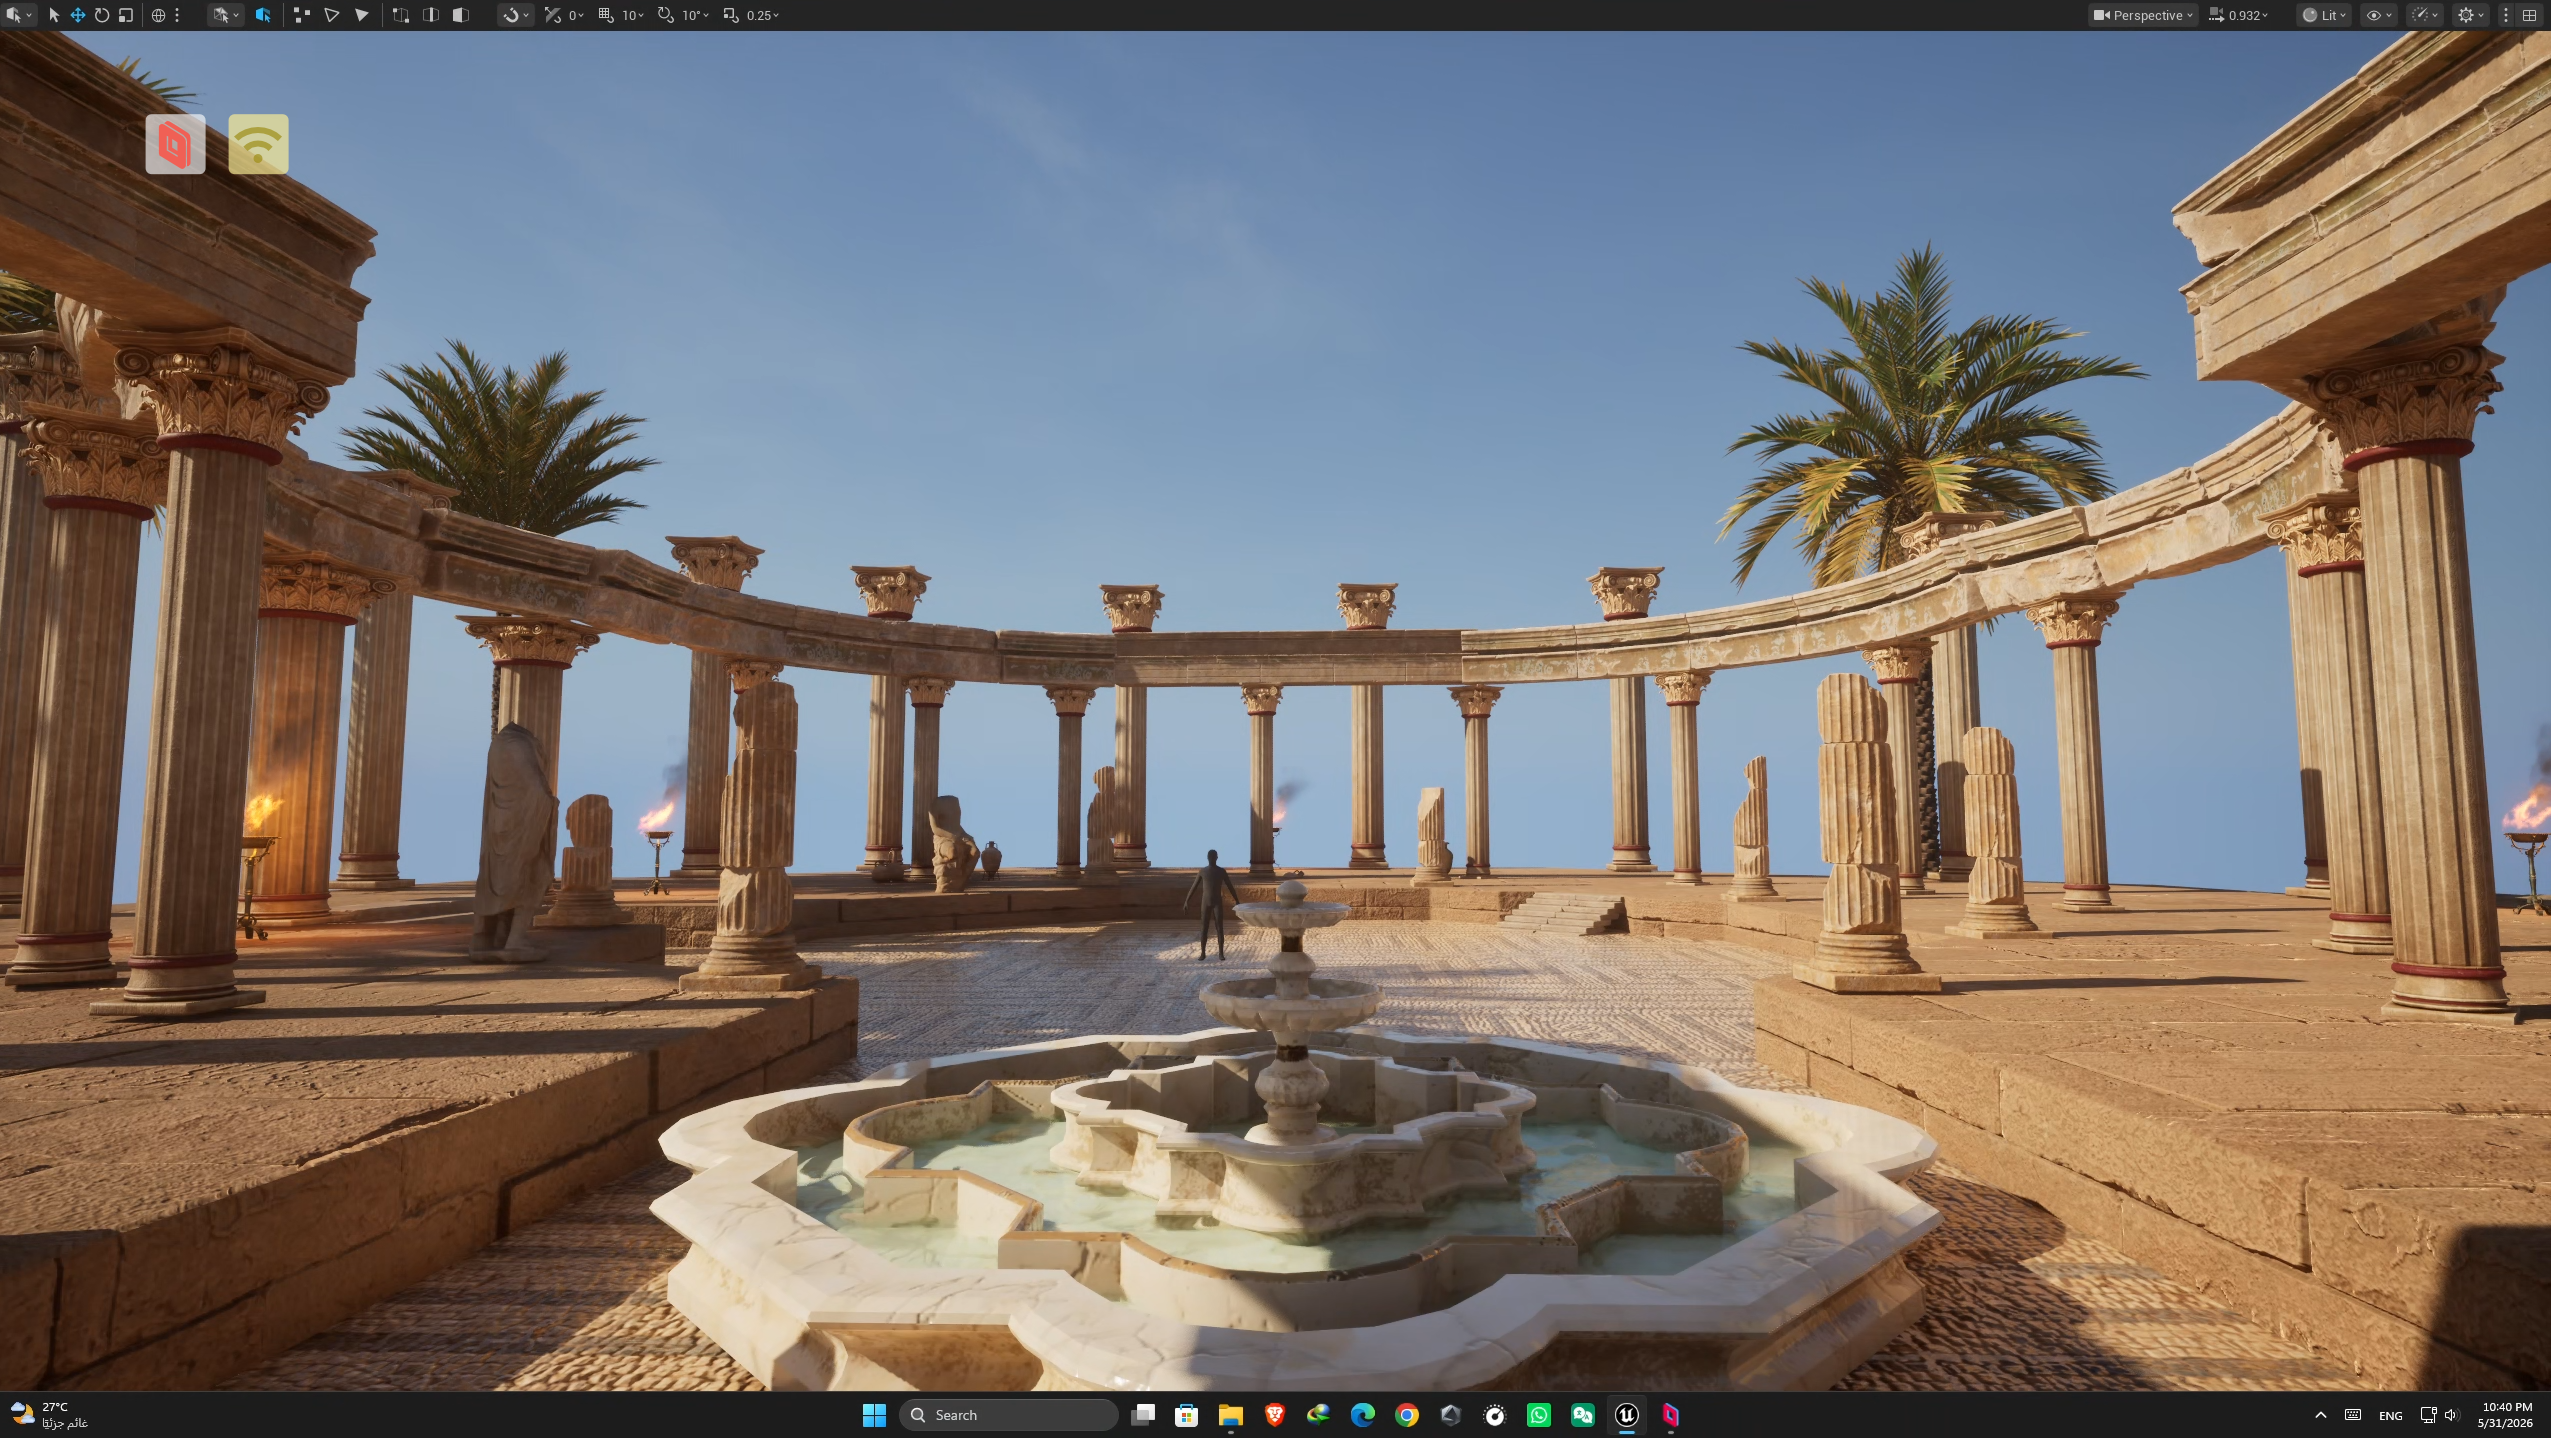Open the Perspective viewport type dropdown
This screenshot has width=2551, height=1438.
tap(2143, 15)
